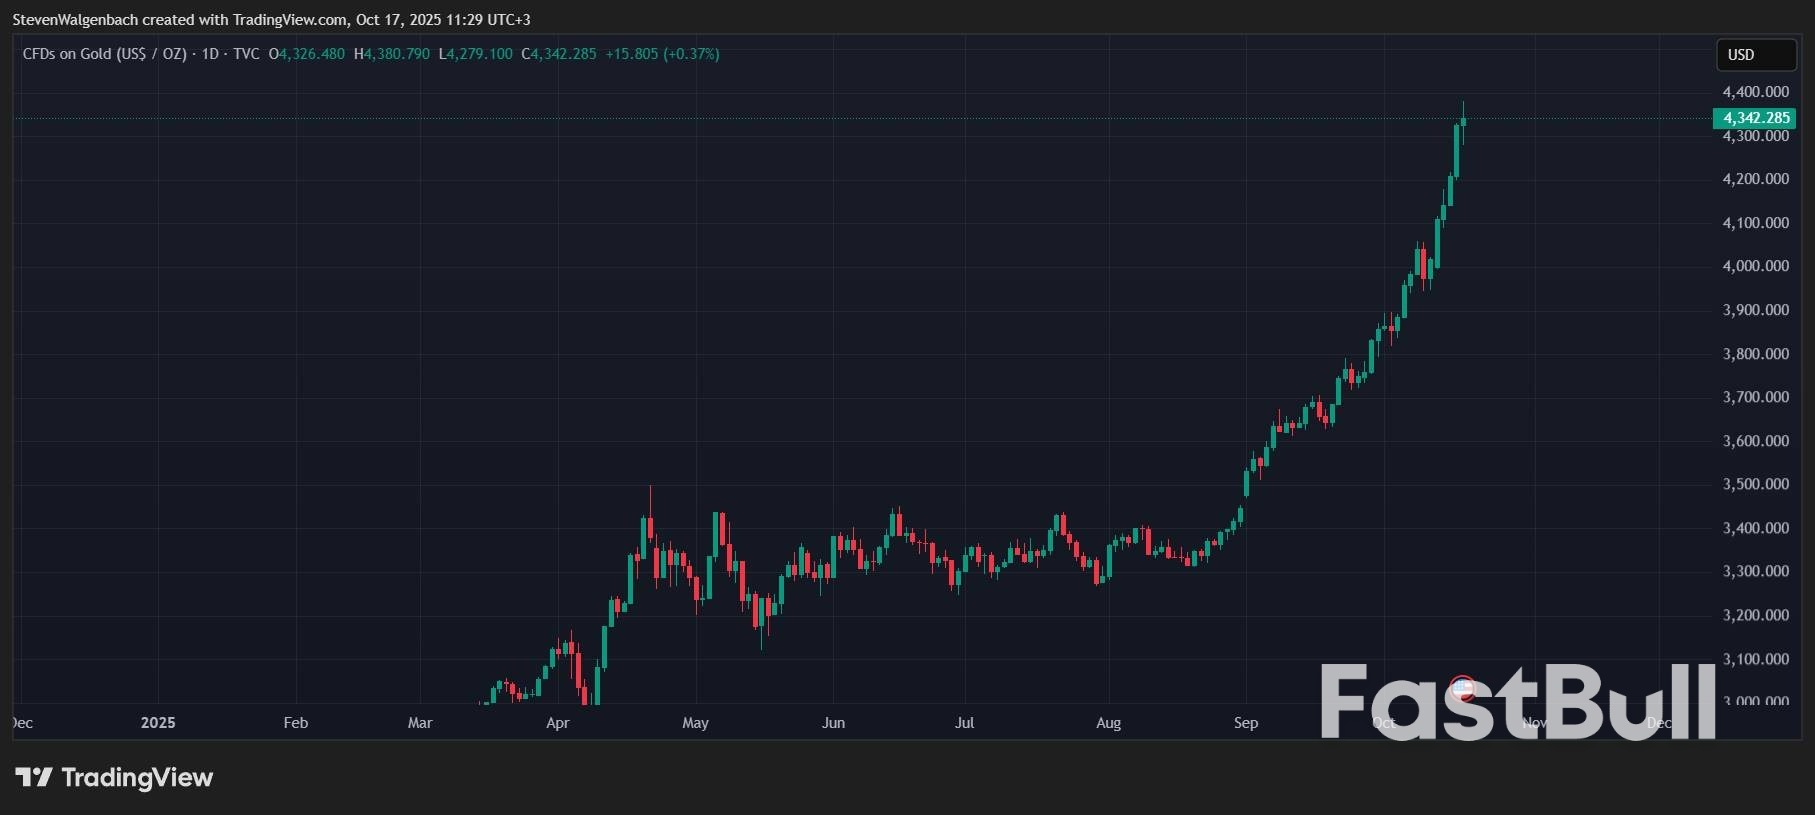Click the current price label 4,342.285
This screenshot has height=815, width=1815.
coord(1755,118)
